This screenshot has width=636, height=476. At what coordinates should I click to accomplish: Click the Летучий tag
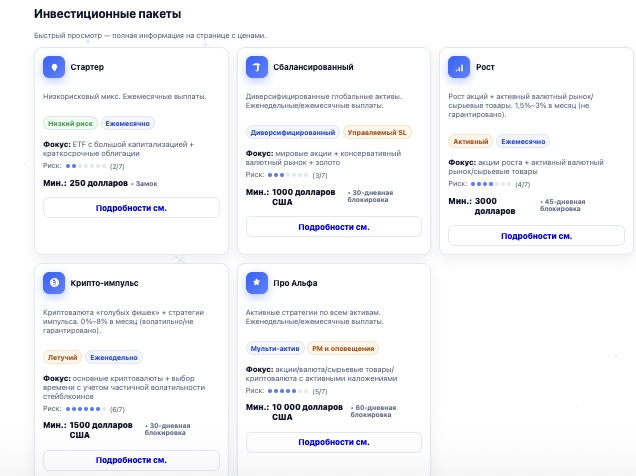tap(62, 357)
